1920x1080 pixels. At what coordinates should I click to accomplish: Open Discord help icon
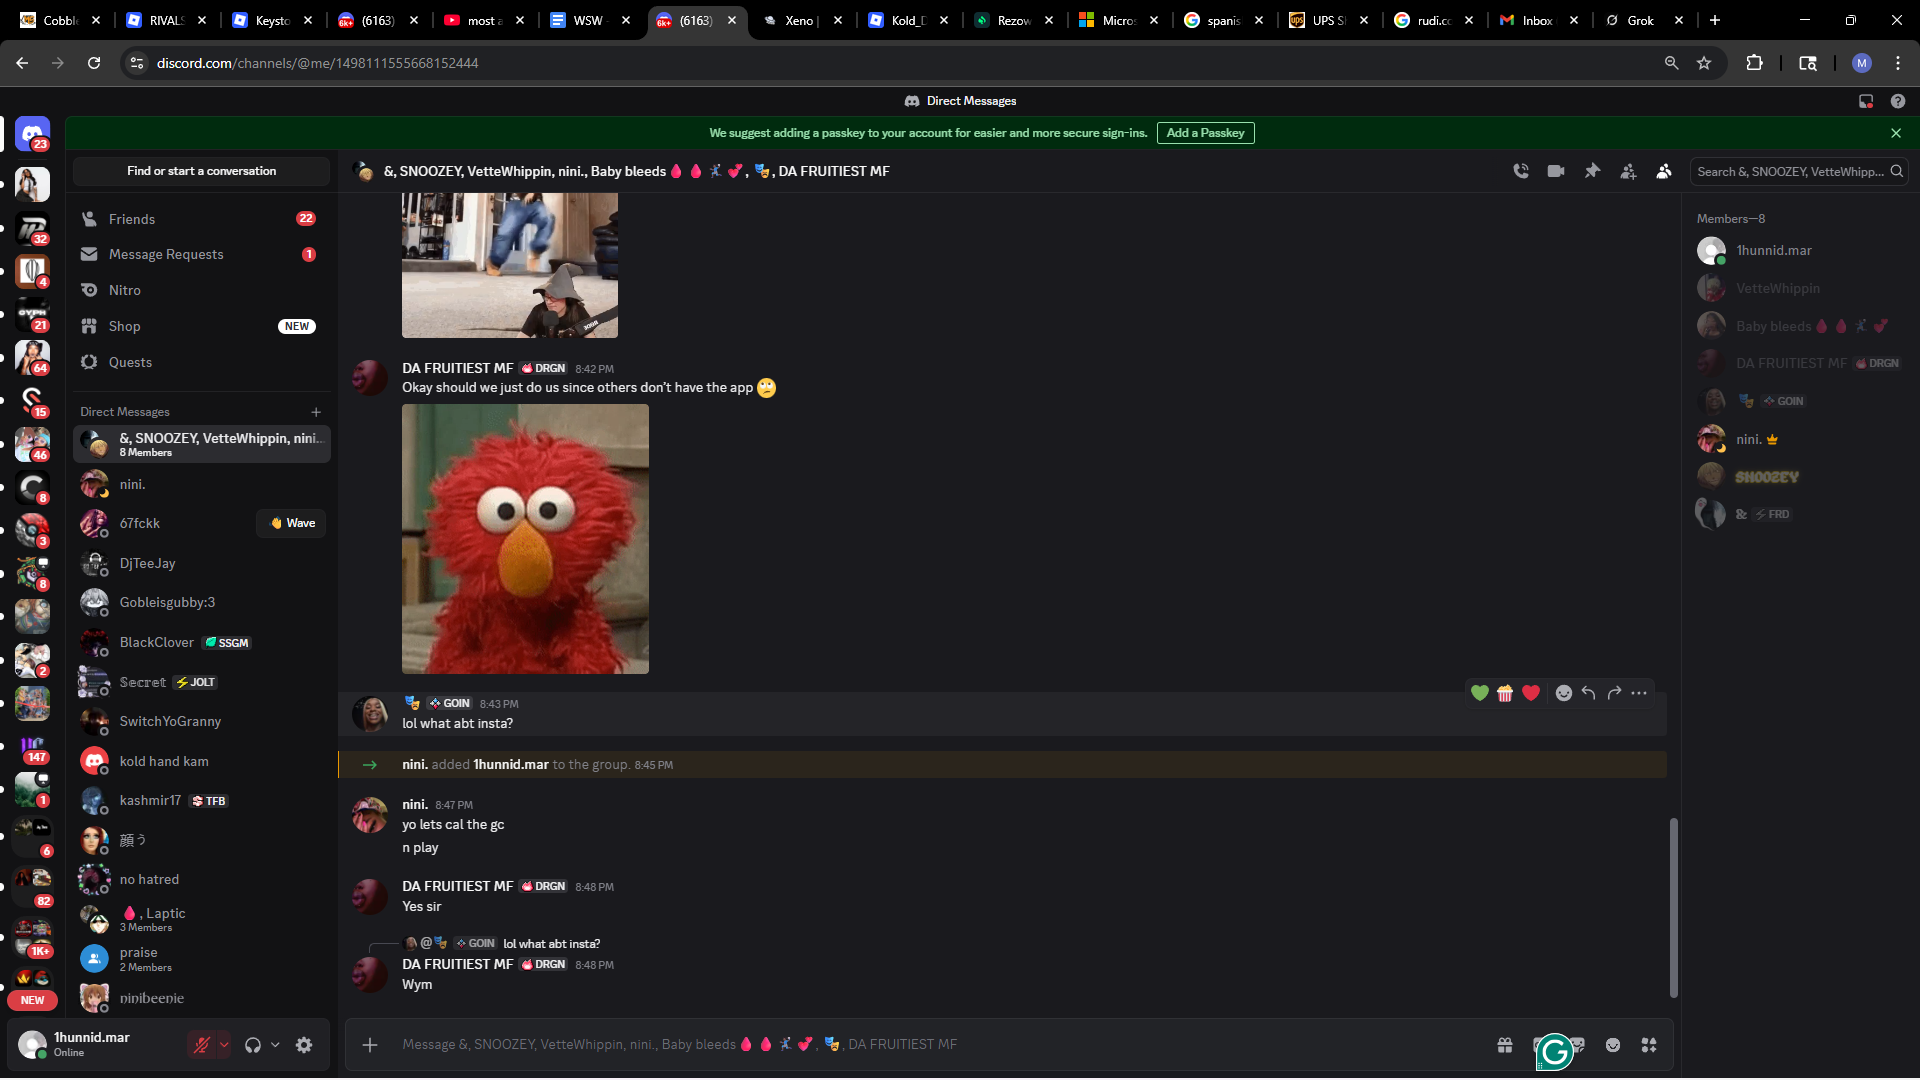(1898, 101)
